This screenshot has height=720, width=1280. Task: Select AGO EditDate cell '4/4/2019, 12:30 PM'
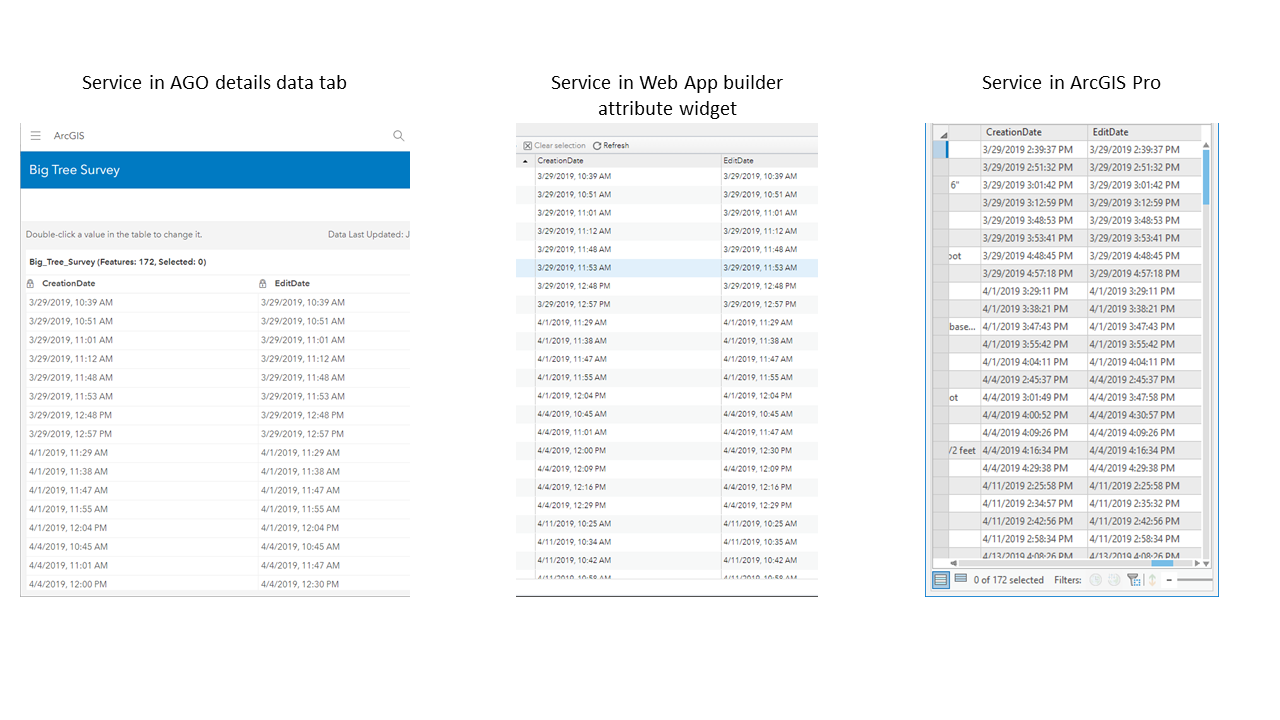point(300,584)
